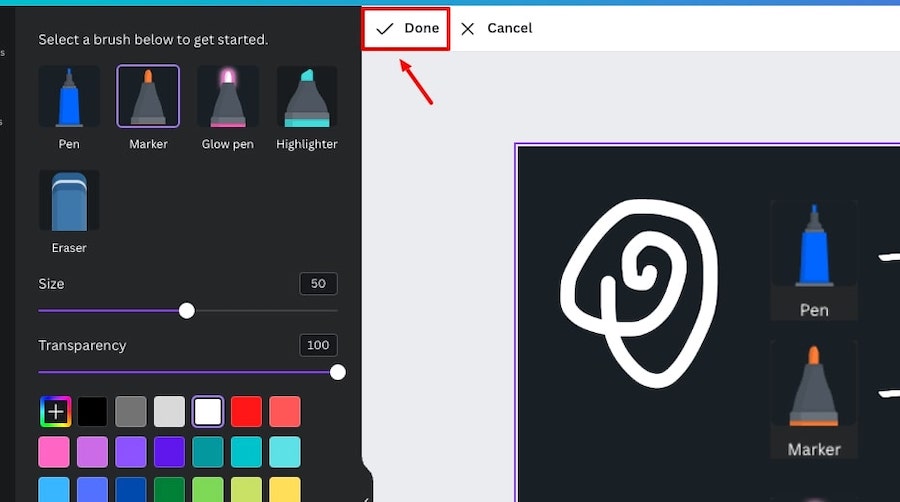
Task: Pick the pink color swatch
Action: tap(54, 452)
